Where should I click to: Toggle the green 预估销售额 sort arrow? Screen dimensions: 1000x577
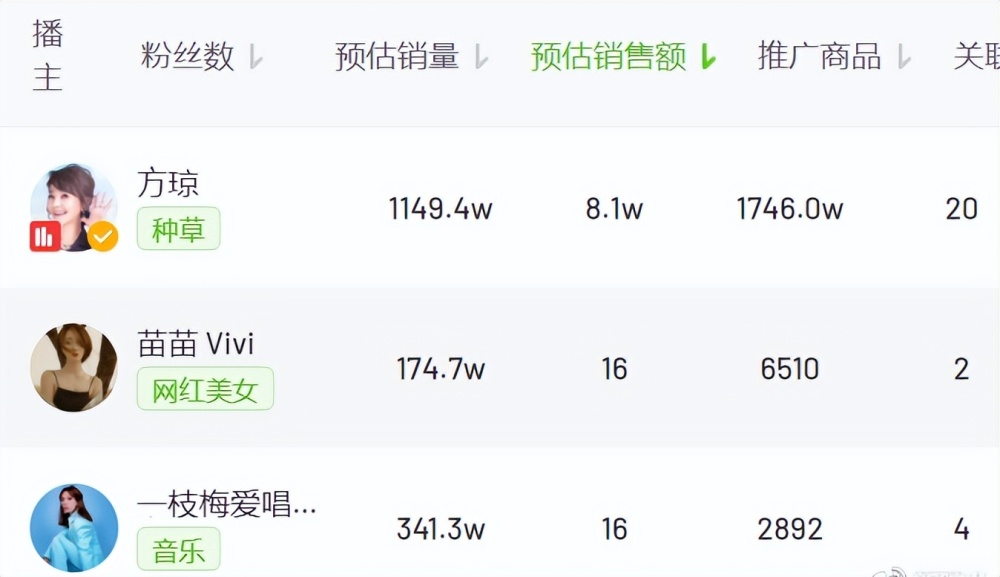[x=708, y=57]
